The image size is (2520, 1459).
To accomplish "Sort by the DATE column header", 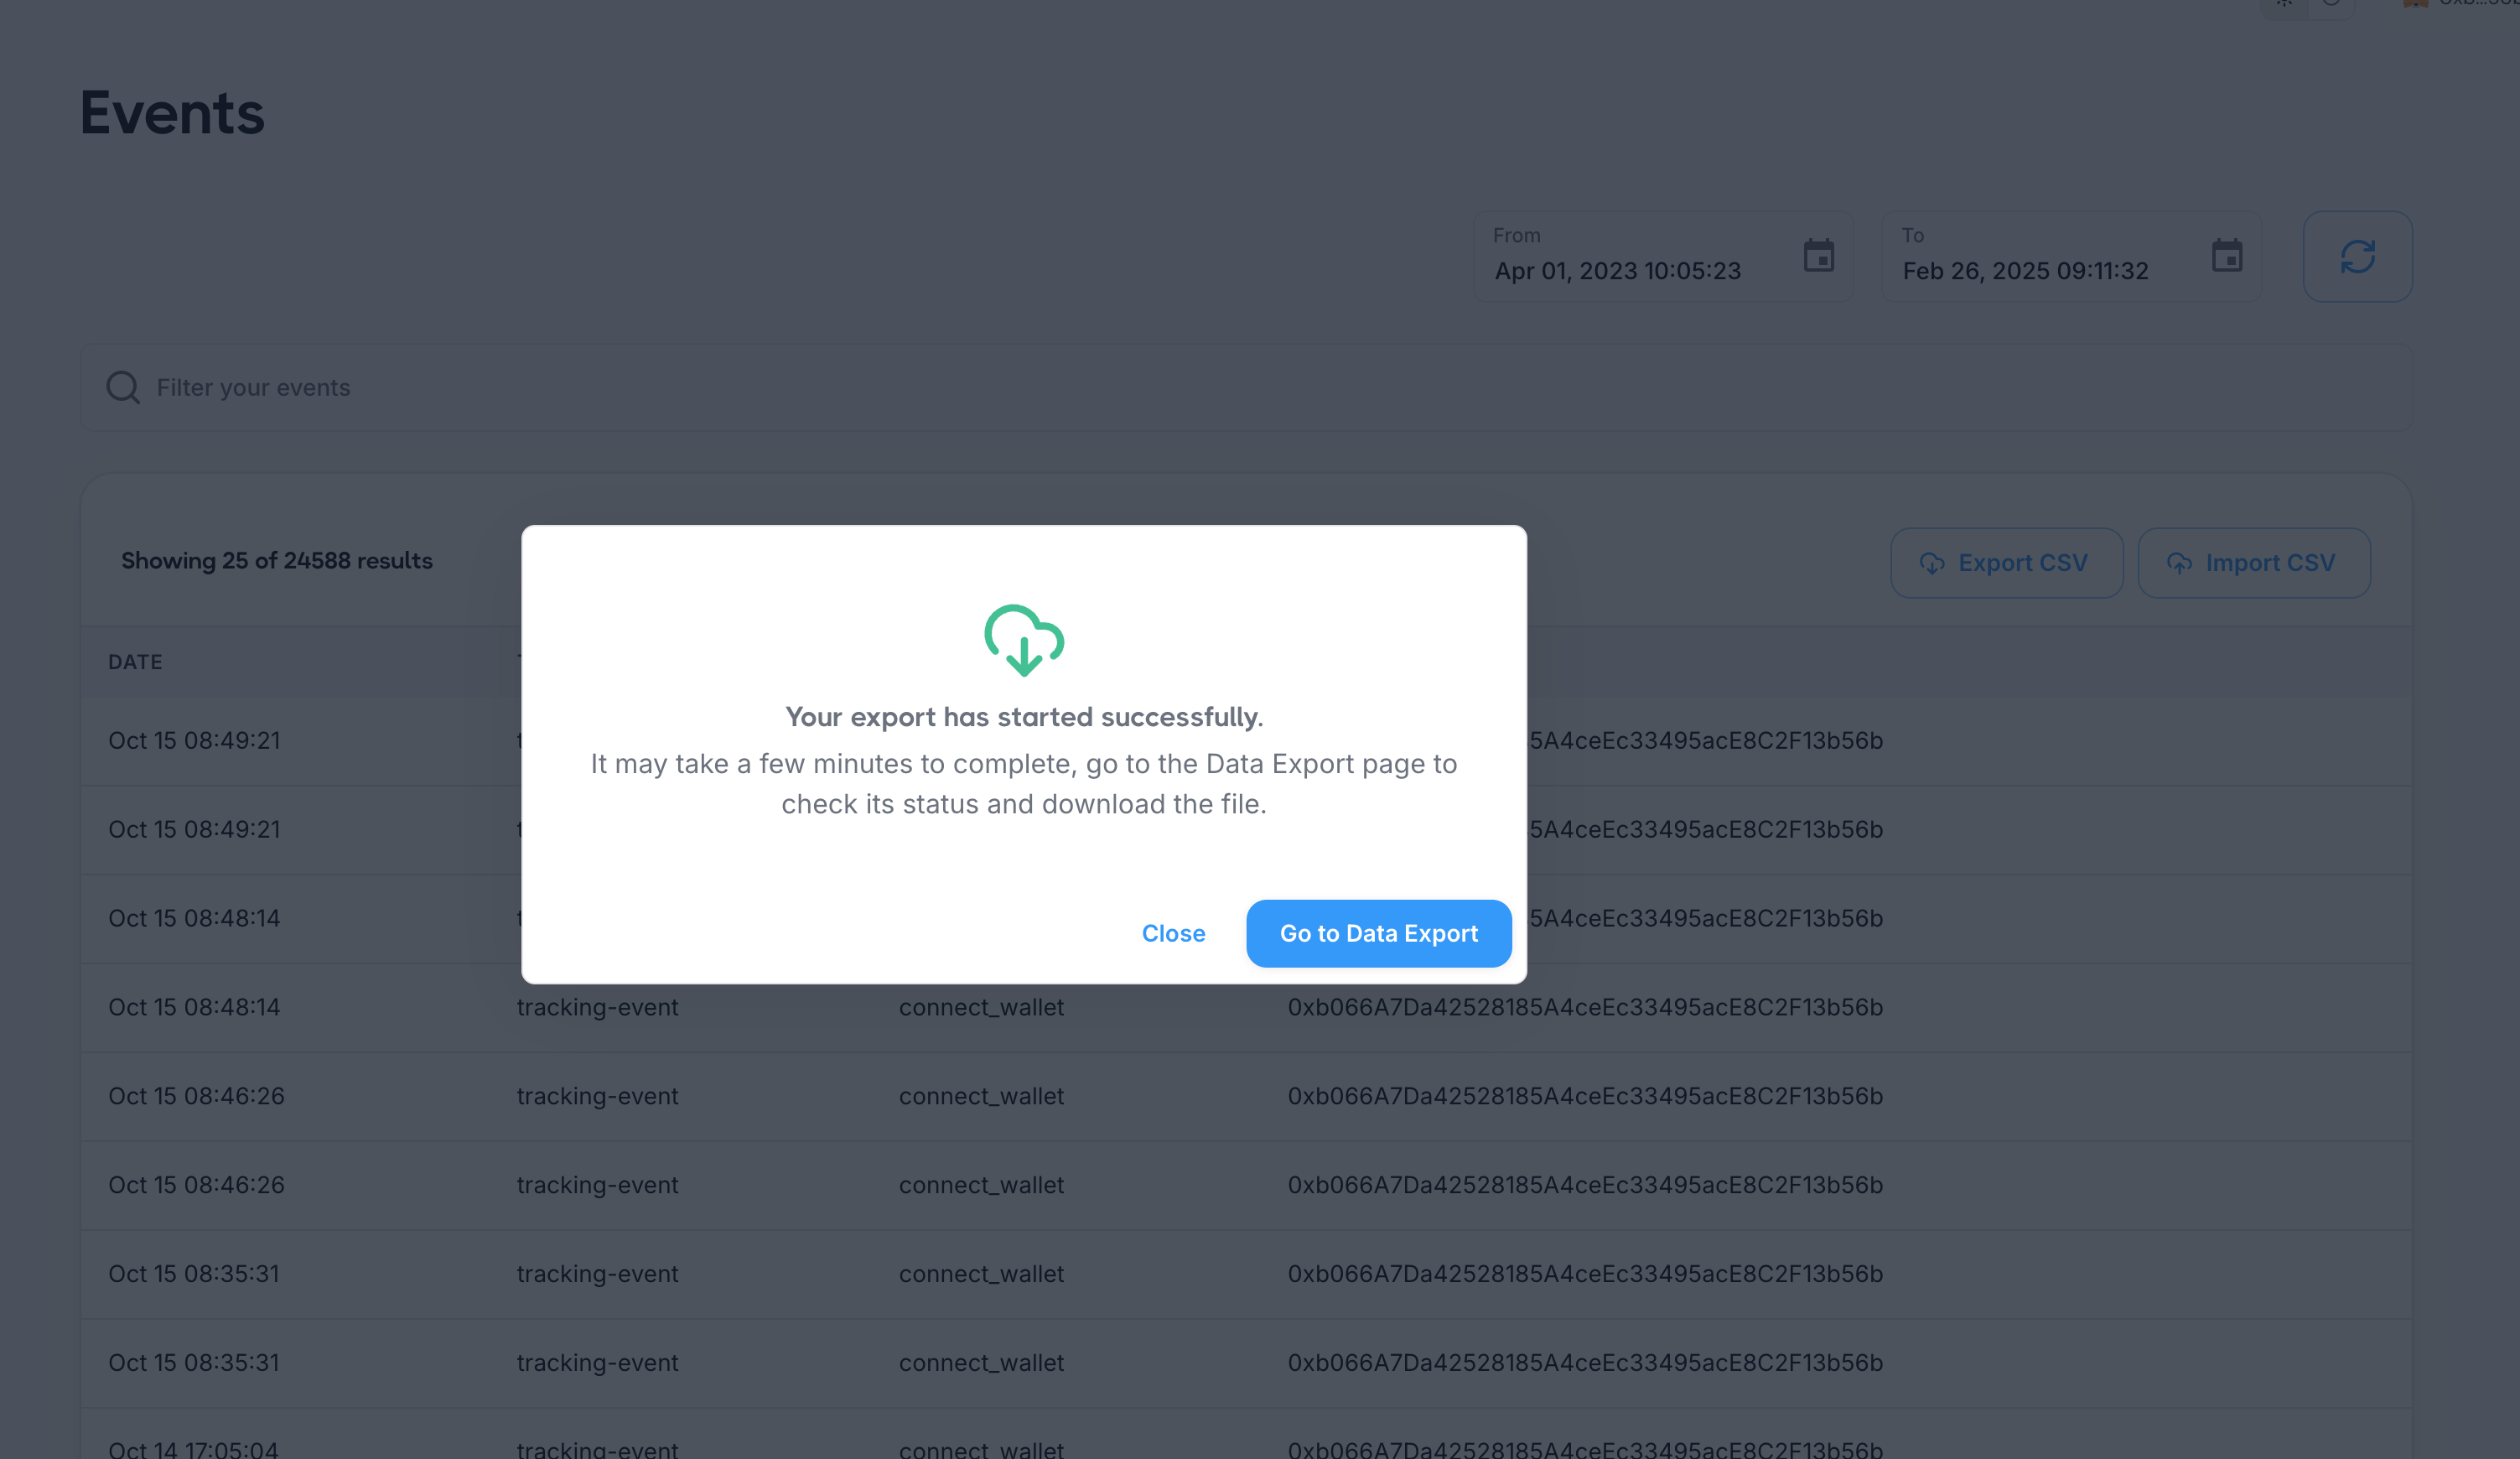I will [135, 662].
